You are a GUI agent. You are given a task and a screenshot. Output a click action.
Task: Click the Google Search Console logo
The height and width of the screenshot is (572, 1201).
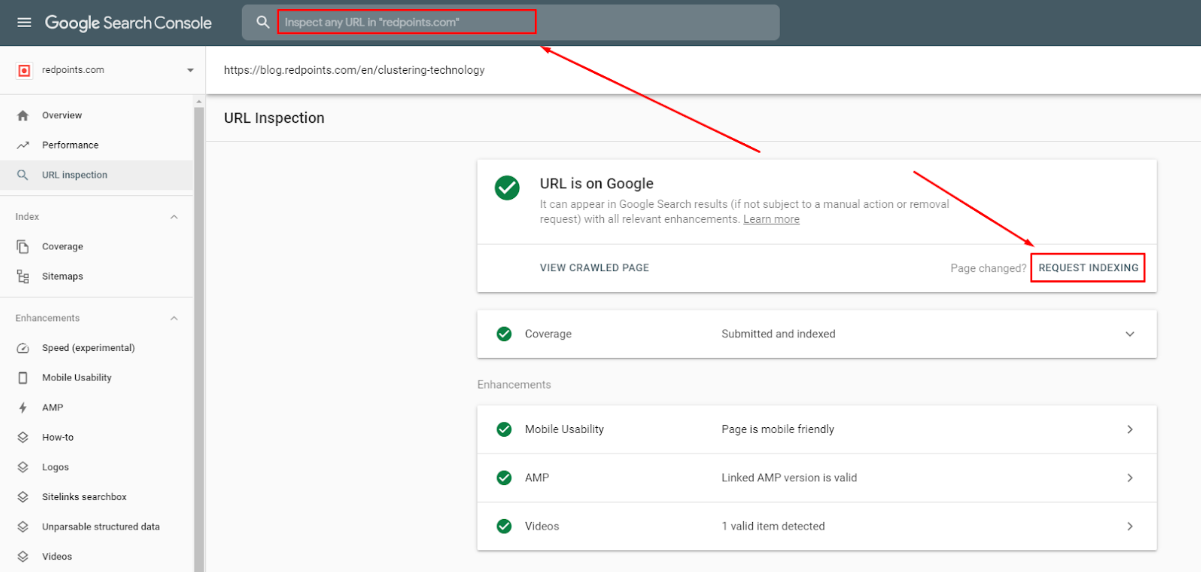click(x=128, y=22)
